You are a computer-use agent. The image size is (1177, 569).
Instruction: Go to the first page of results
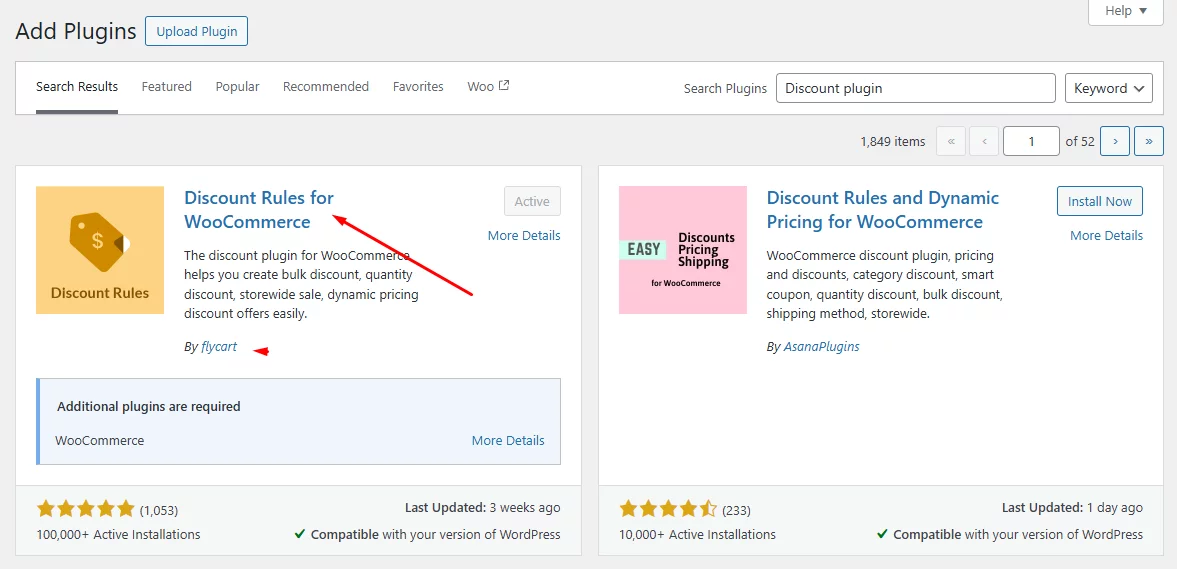(x=951, y=141)
